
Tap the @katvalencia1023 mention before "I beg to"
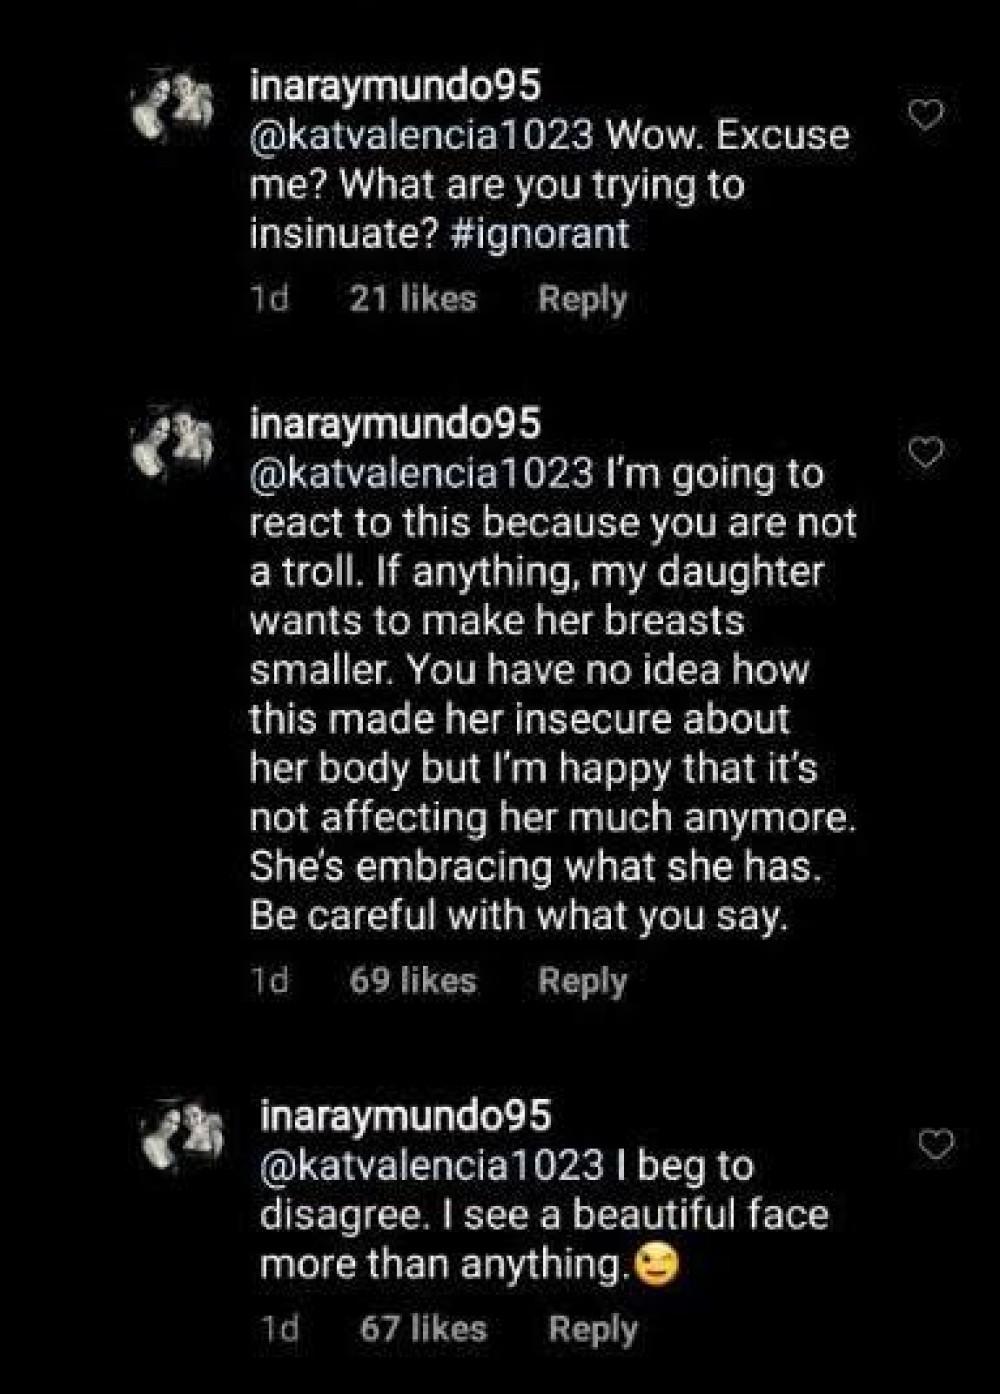click(x=431, y=1166)
